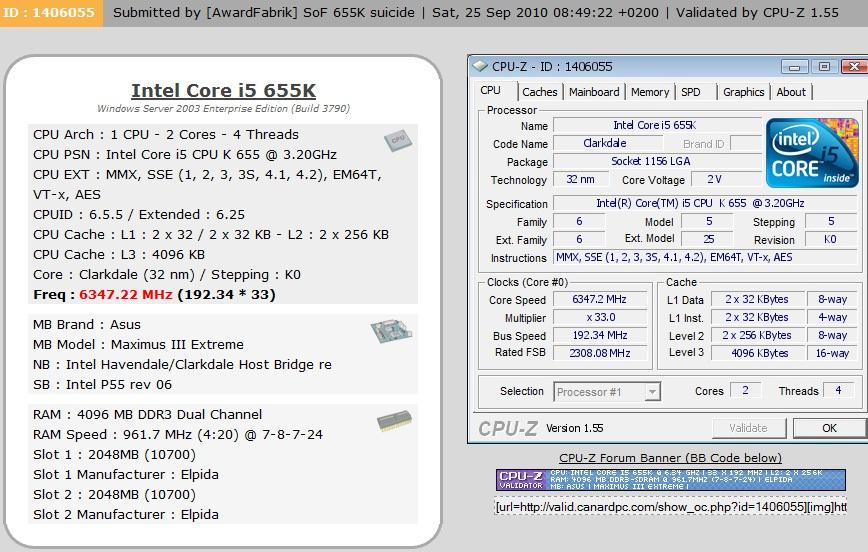Minimize the CPU-Z window
The image size is (868, 552).
(795, 67)
